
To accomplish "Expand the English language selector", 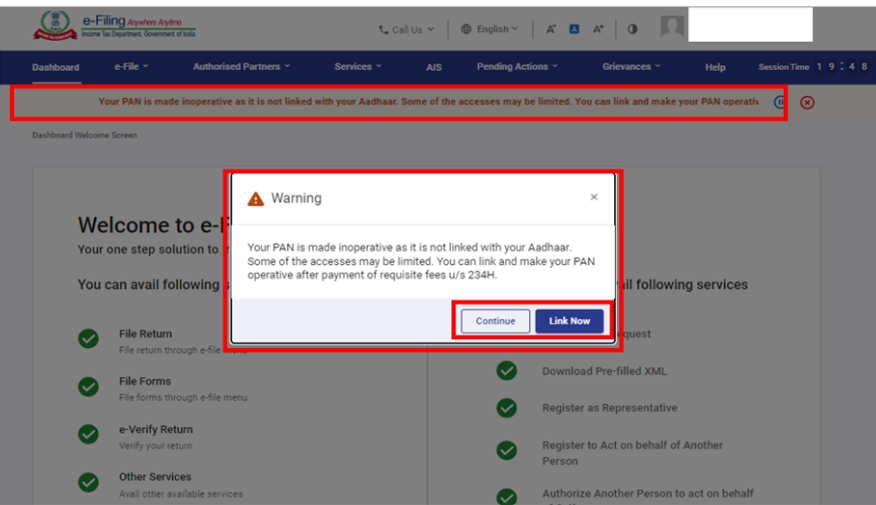I will point(490,30).
